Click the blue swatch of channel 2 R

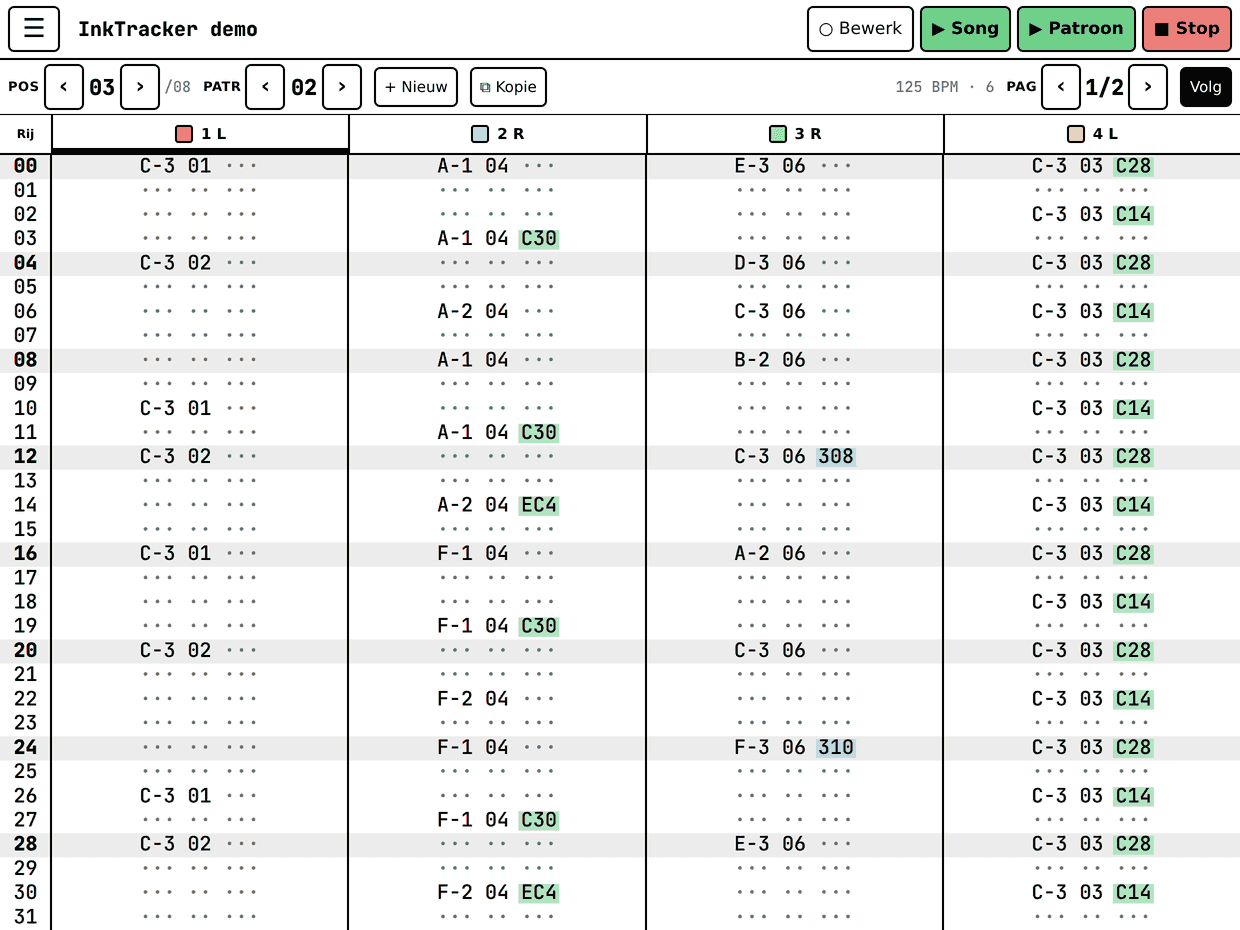tap(480, 134)
